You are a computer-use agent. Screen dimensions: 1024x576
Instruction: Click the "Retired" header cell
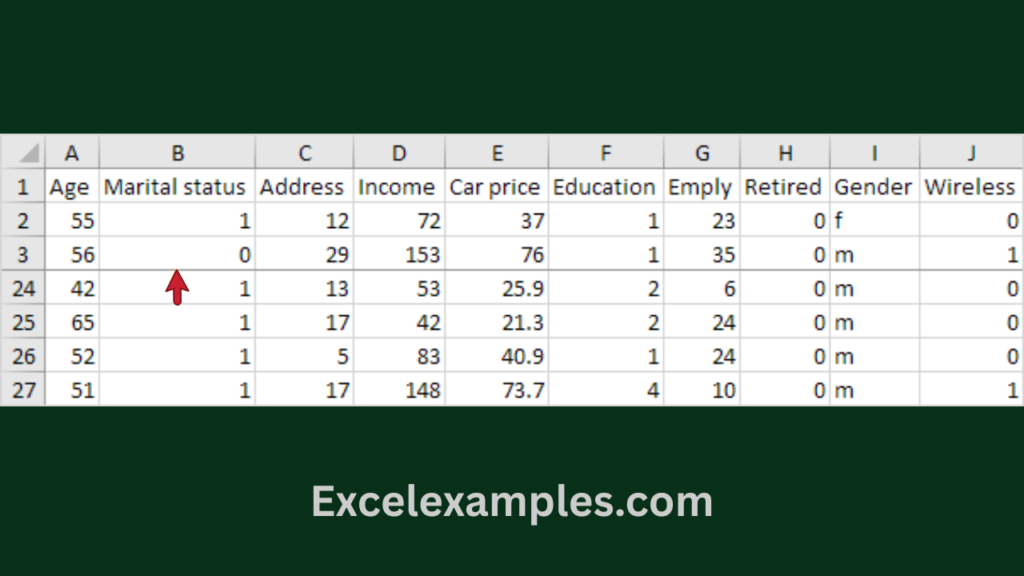point(783,187)
